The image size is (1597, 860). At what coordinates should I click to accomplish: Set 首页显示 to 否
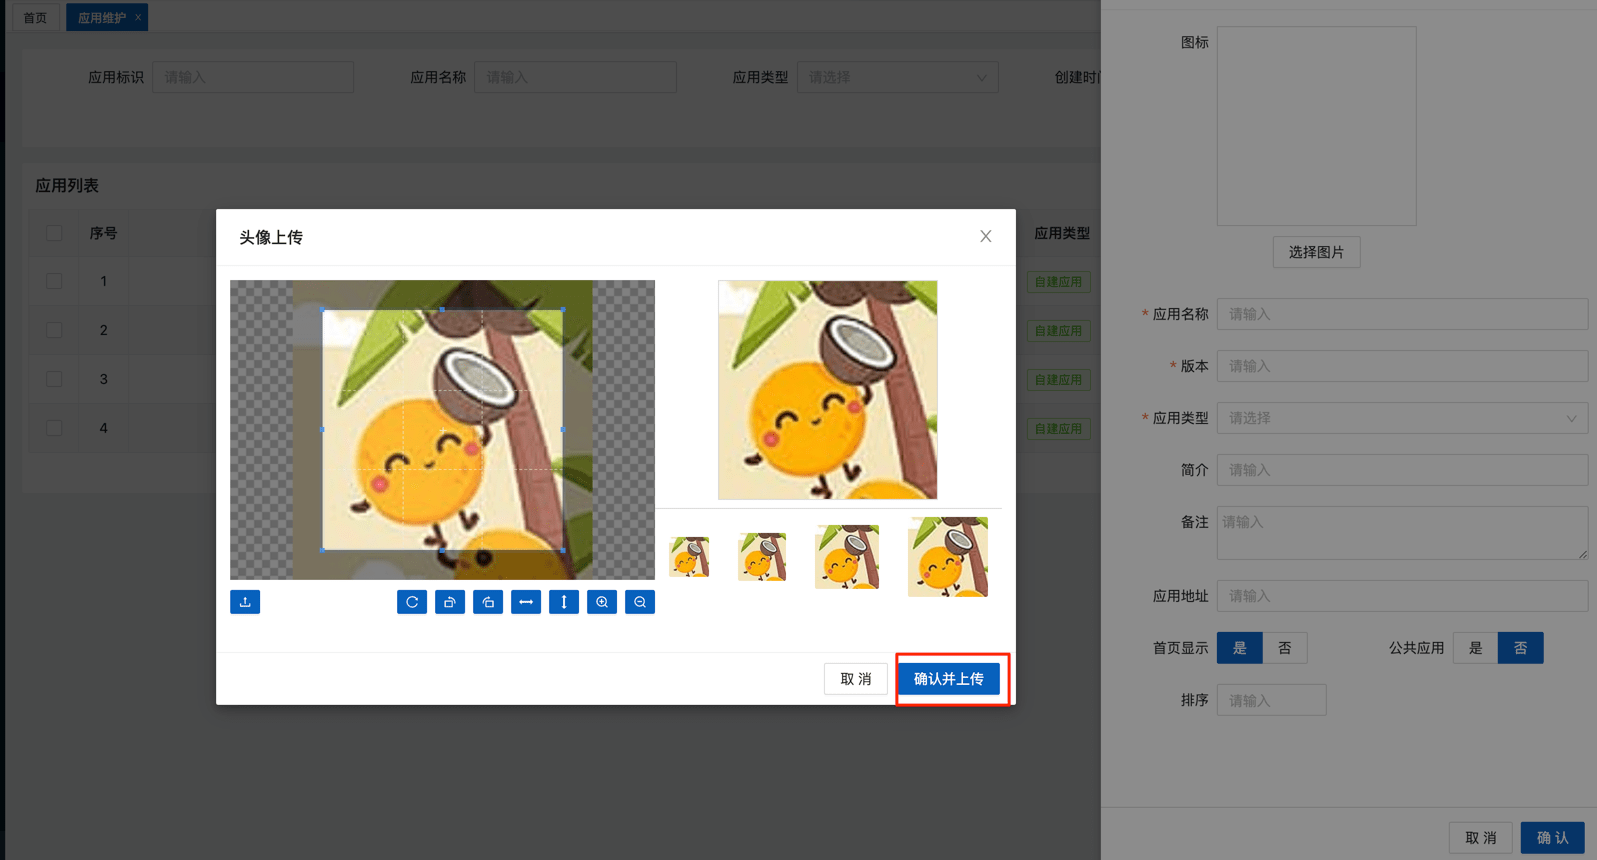[x=1284, y=648]
